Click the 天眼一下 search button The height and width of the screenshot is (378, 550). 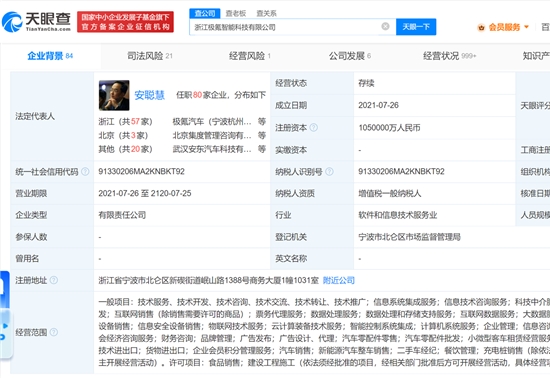[x=416, y=27]
